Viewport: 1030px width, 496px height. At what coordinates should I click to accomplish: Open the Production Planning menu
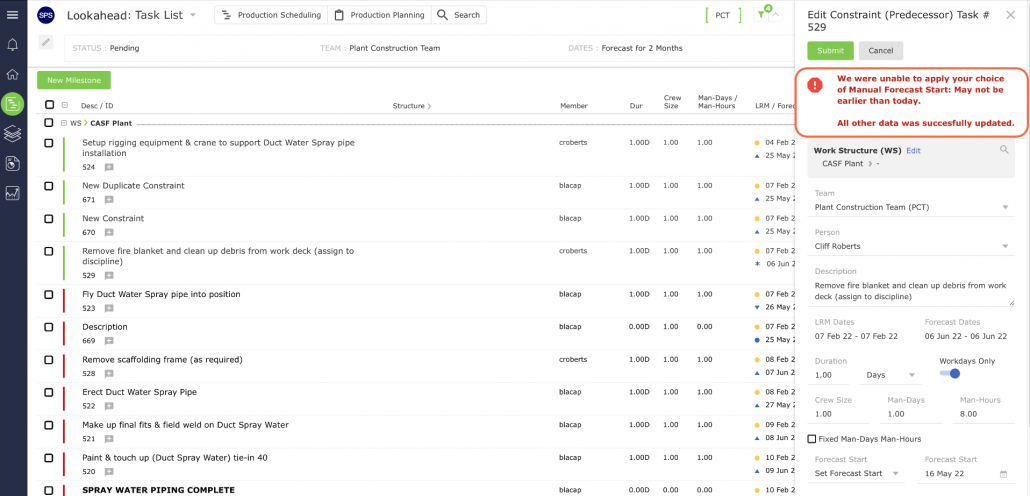[x=379, y=15]
